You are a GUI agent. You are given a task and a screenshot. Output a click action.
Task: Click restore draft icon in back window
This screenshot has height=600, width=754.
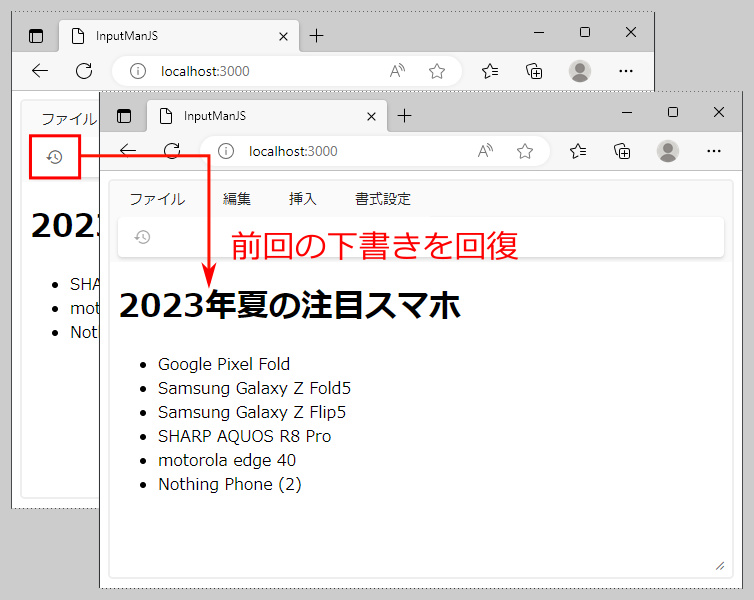54,157
